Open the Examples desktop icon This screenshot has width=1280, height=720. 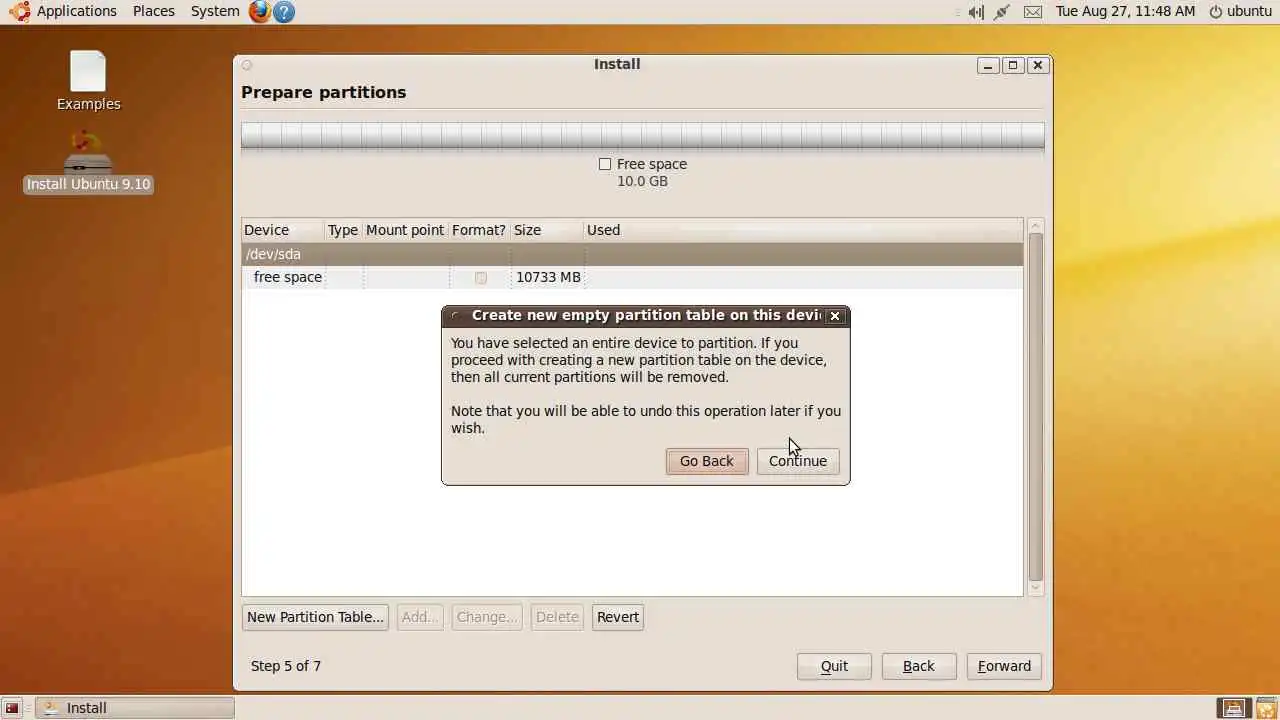[88, 81]
